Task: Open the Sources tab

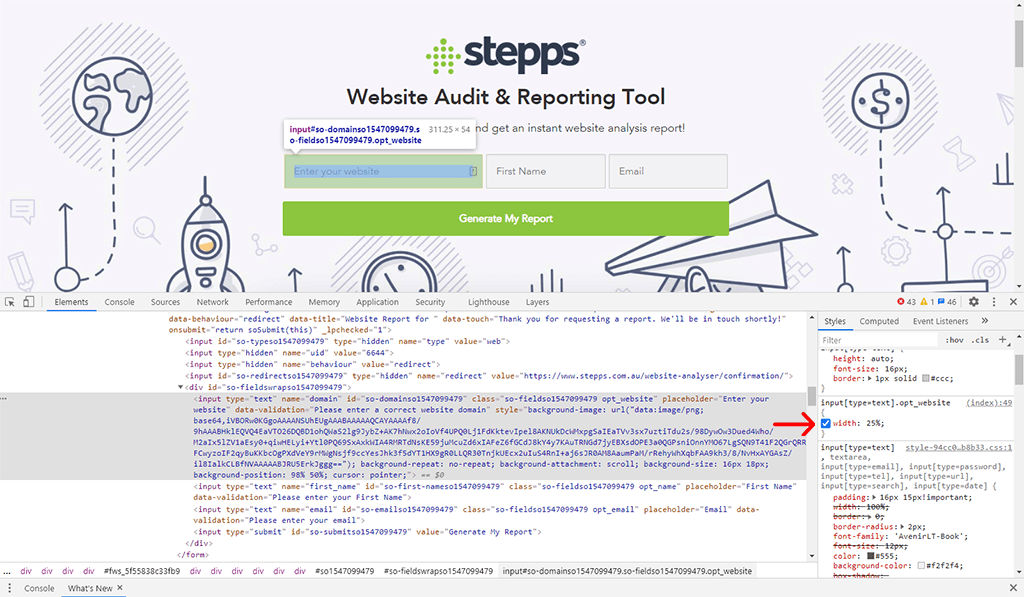Action: coord(165,302)
